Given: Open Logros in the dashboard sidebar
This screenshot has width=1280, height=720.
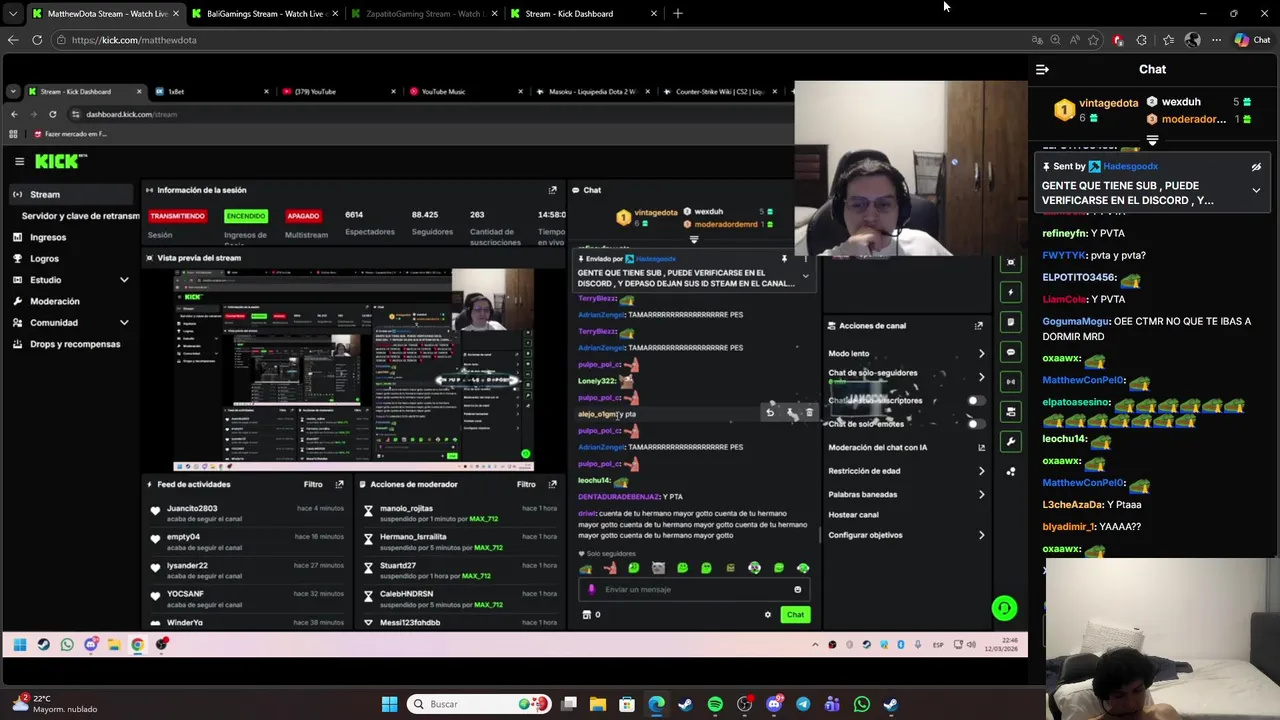Looking at the screenshot, I should point(44,259).
